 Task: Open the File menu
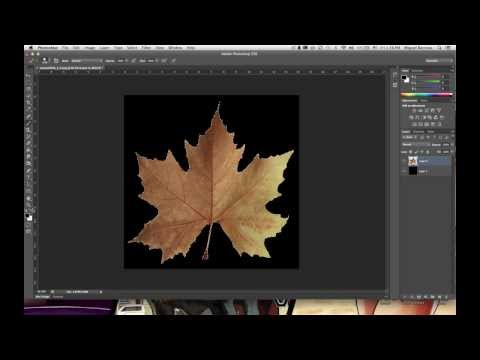65,48
